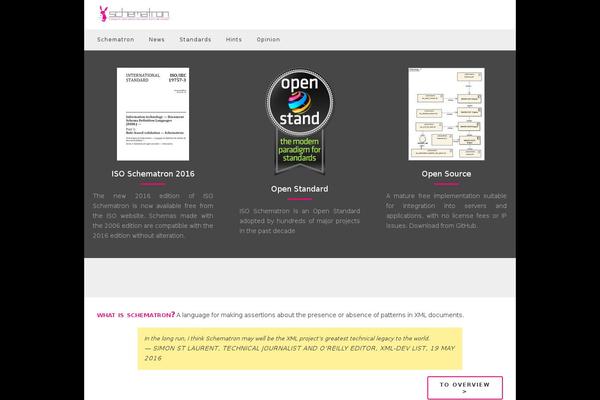Click the ISO Schematron 2016 heading
The width and height of the screenshot is (600, 400).
coord(153,174)
